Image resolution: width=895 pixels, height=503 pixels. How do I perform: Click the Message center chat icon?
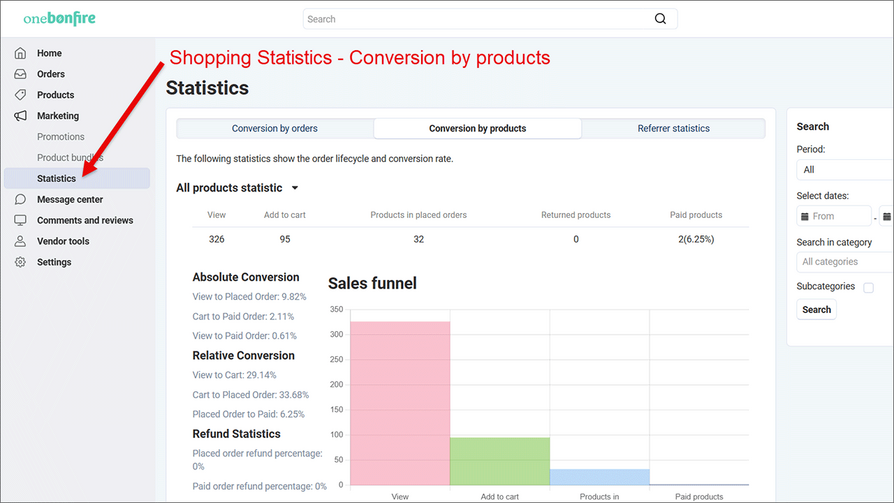pos(20,200)
